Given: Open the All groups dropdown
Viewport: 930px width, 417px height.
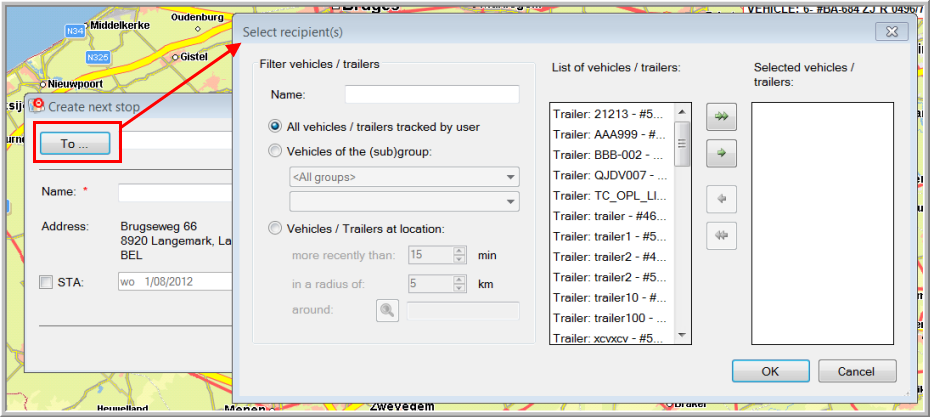Looking at the screenshot, I should click(403, 178).
